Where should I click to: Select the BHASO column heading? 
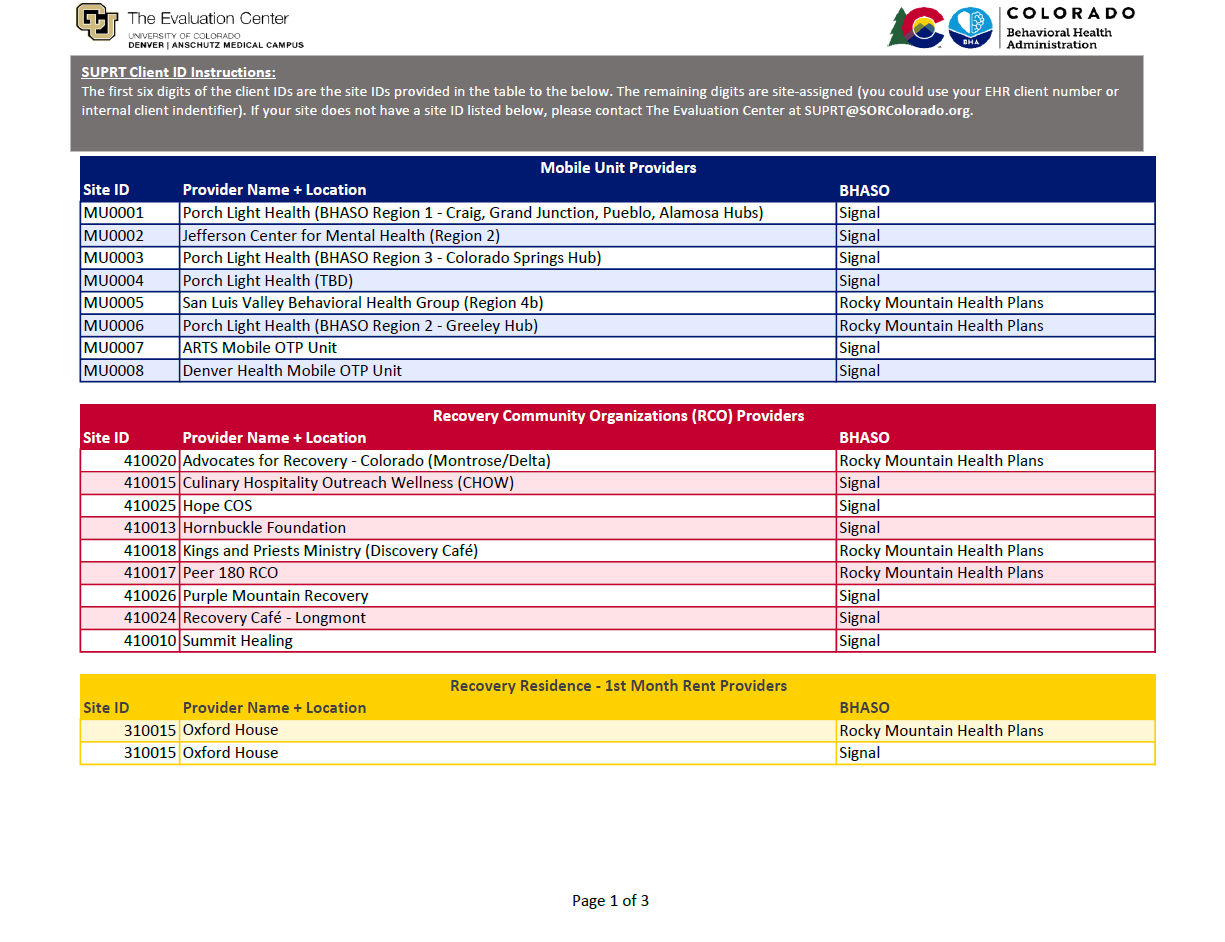pyautogui.click(x=864, y=190)
